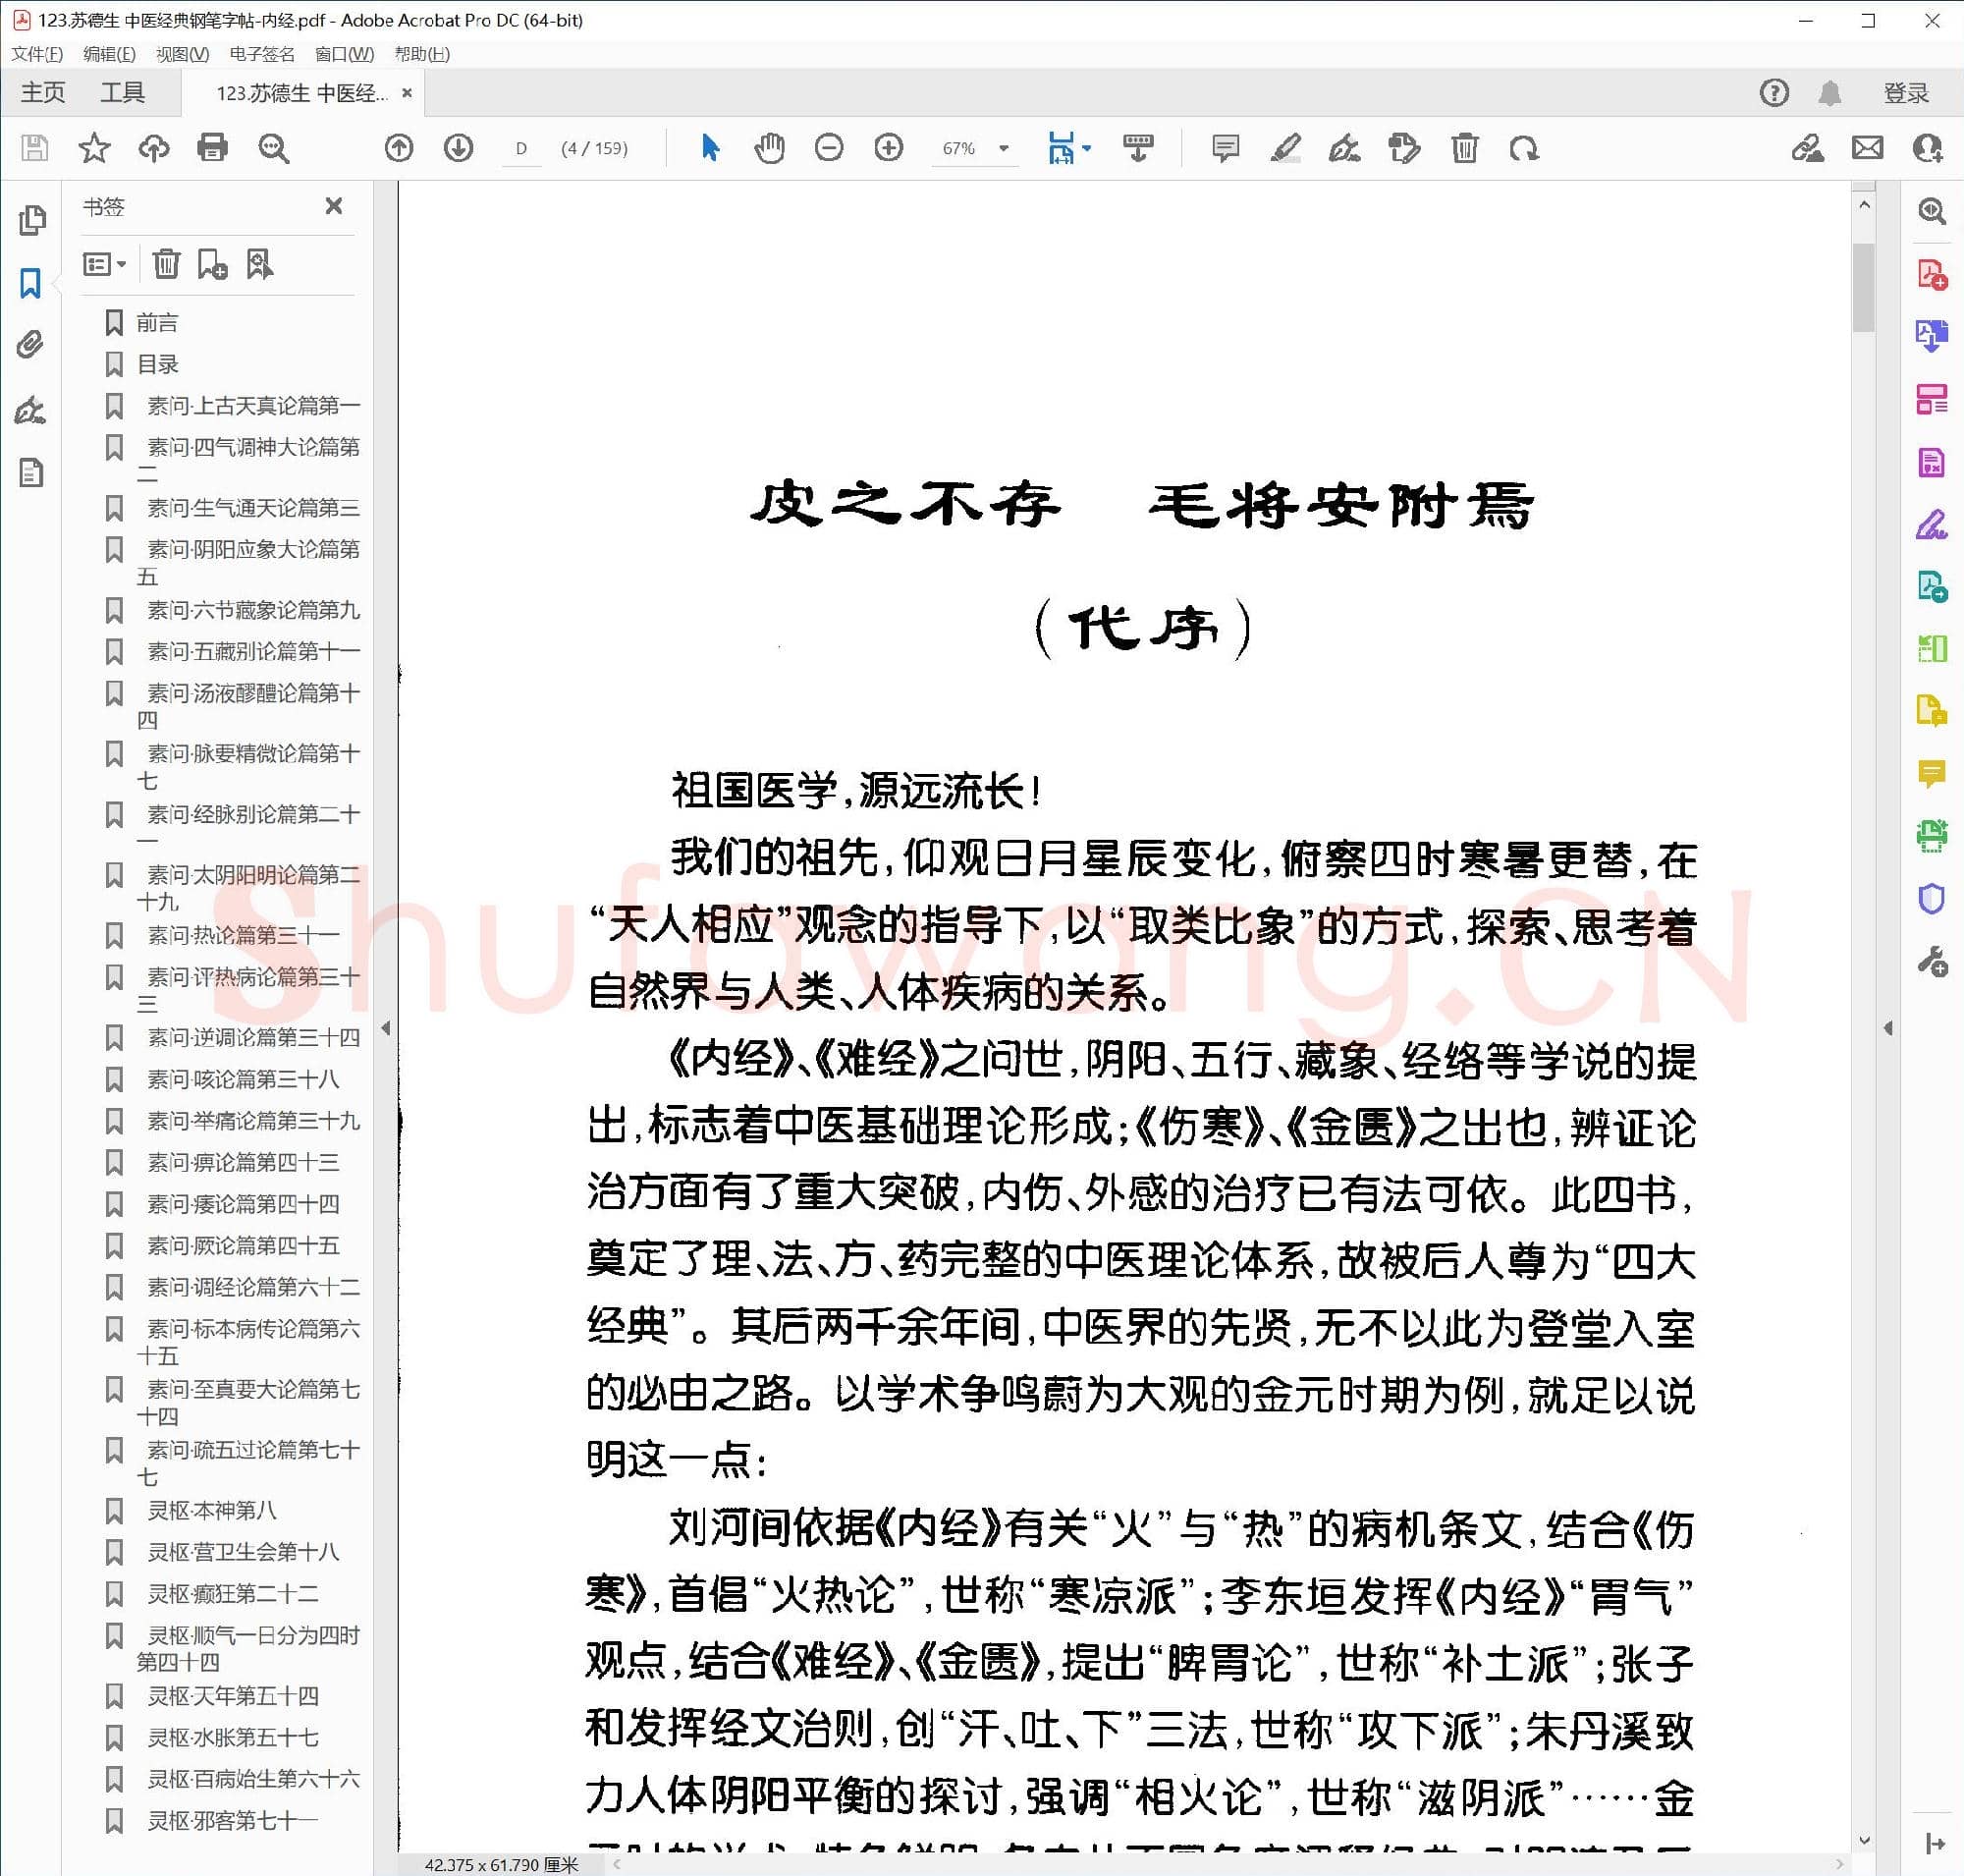The height and width of the screenshot is (1876, 1964).
Task: Zoom out using the minus magnifier icon
Action: [x=829, y=148]
